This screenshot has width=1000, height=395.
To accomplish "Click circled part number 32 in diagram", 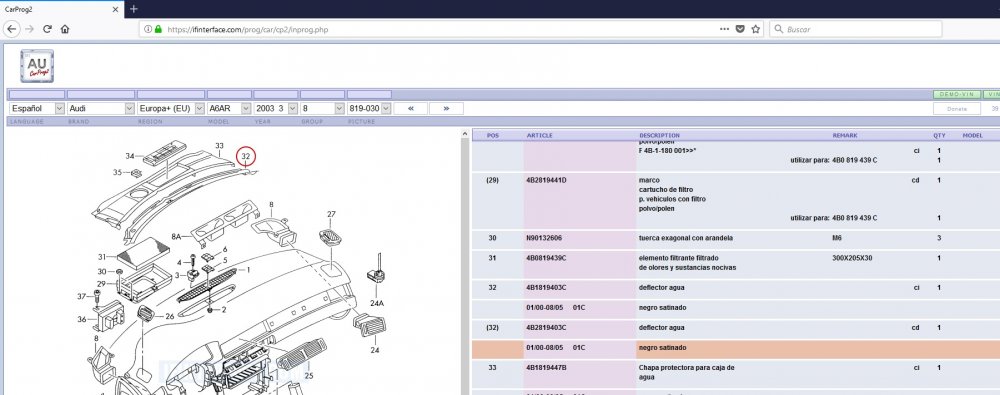I will click(246, 156).
